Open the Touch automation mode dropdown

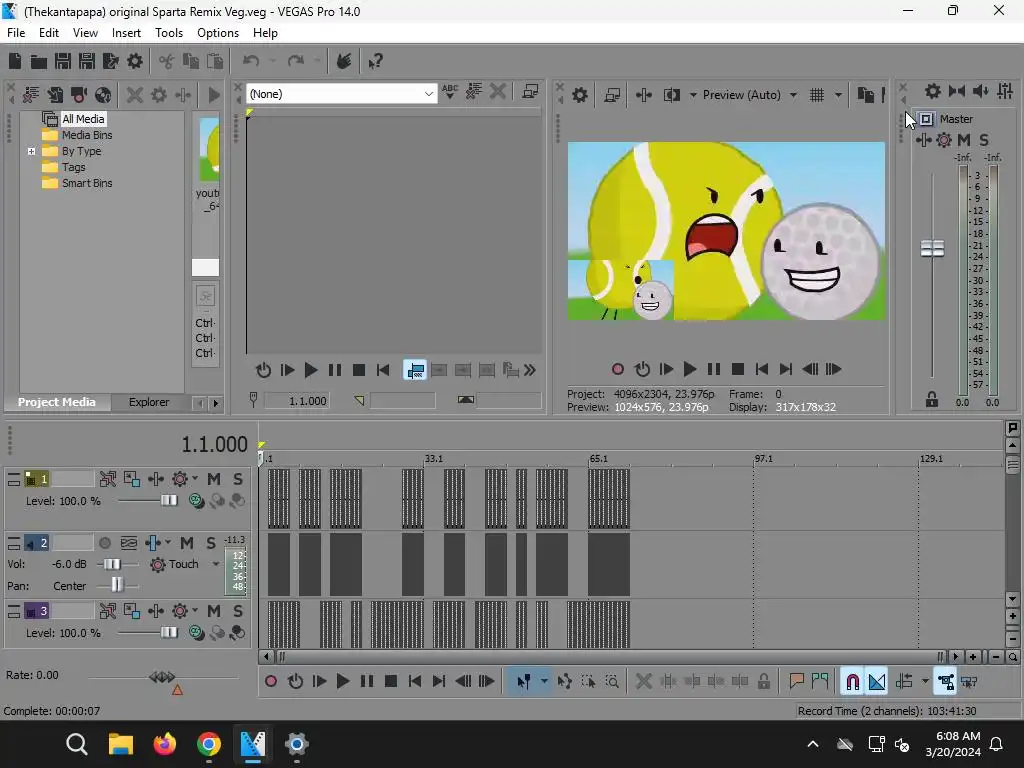pos(216,564)
